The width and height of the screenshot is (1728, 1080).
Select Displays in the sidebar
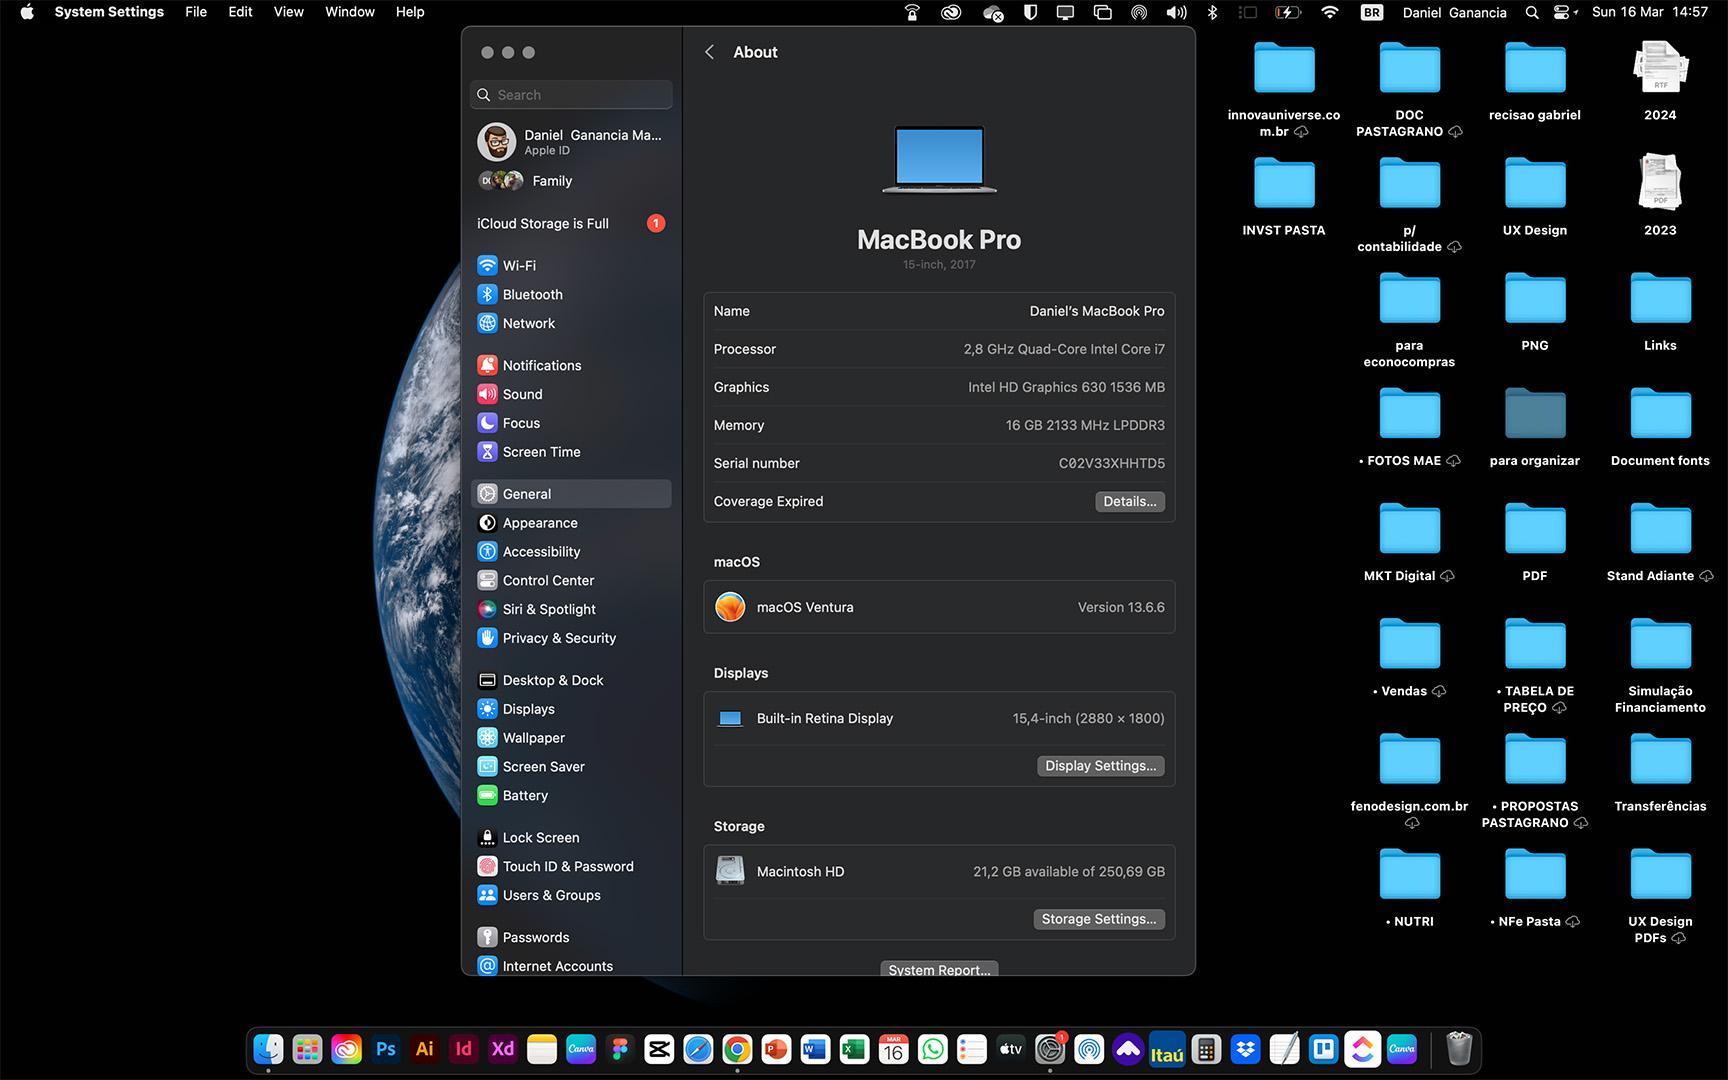[571, 709]
